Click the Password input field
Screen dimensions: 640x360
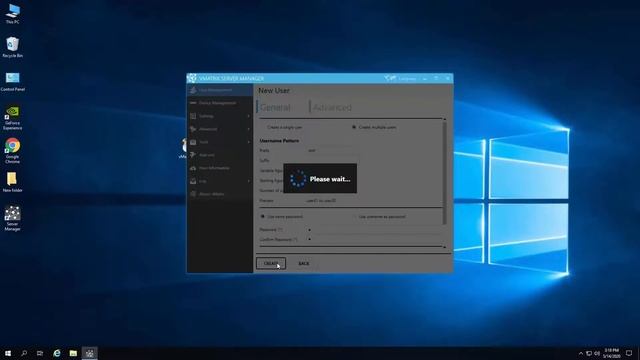[x=375, y=230]
